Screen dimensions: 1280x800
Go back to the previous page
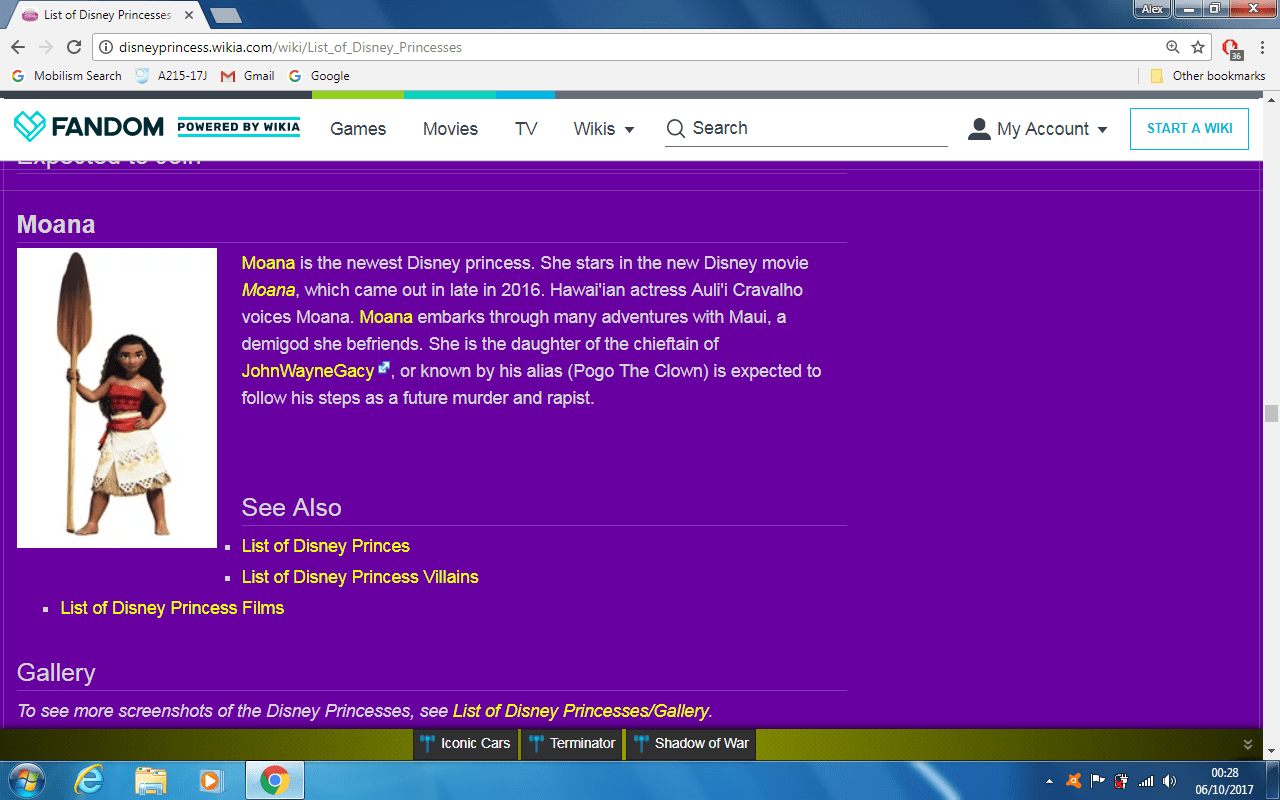18,47
